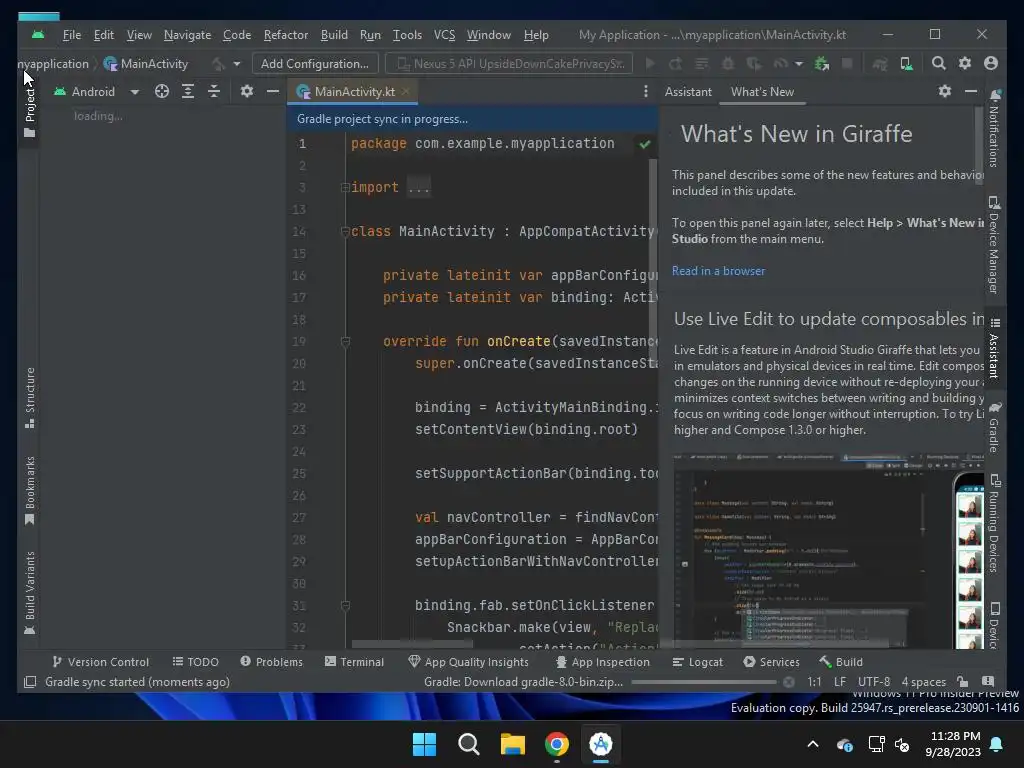Toggle the Project tool window button
Screen dimensions: 1024x768
coord(29,112)
